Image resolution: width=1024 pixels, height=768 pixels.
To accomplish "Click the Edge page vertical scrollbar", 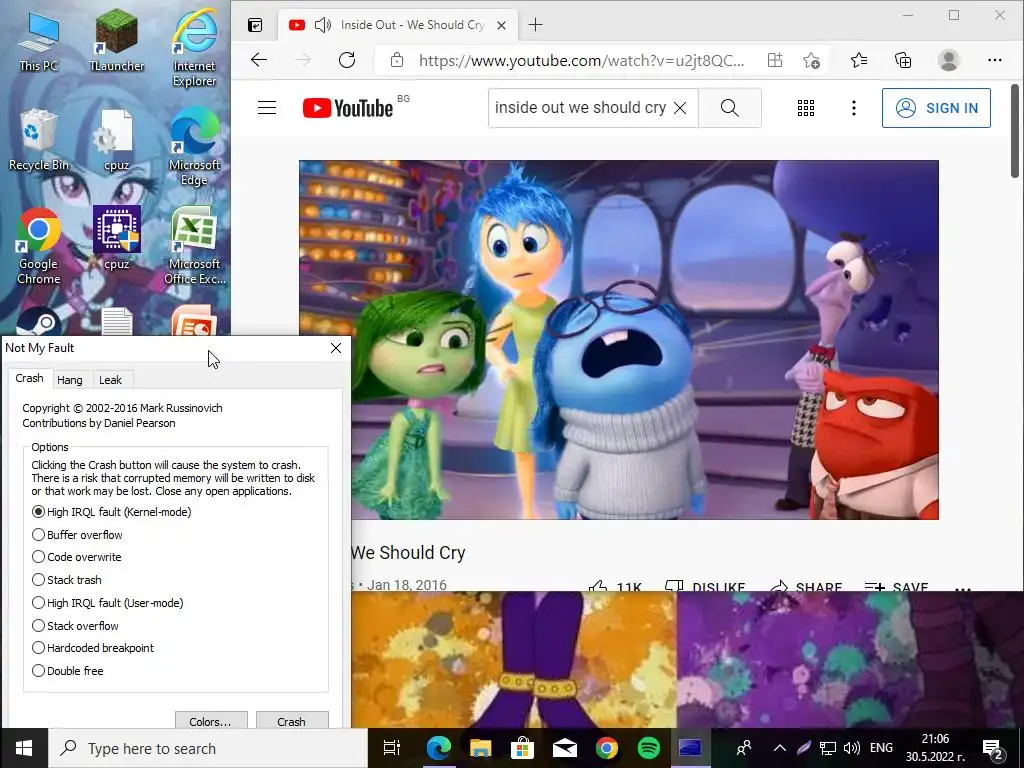I will coord(1015,131).
